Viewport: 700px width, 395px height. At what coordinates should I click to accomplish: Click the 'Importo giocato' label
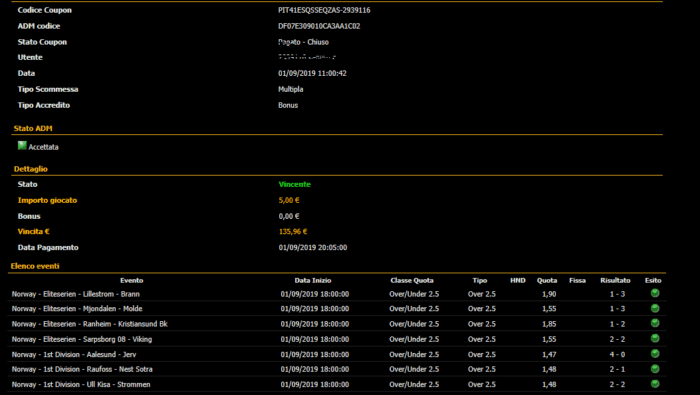[47, 200]
